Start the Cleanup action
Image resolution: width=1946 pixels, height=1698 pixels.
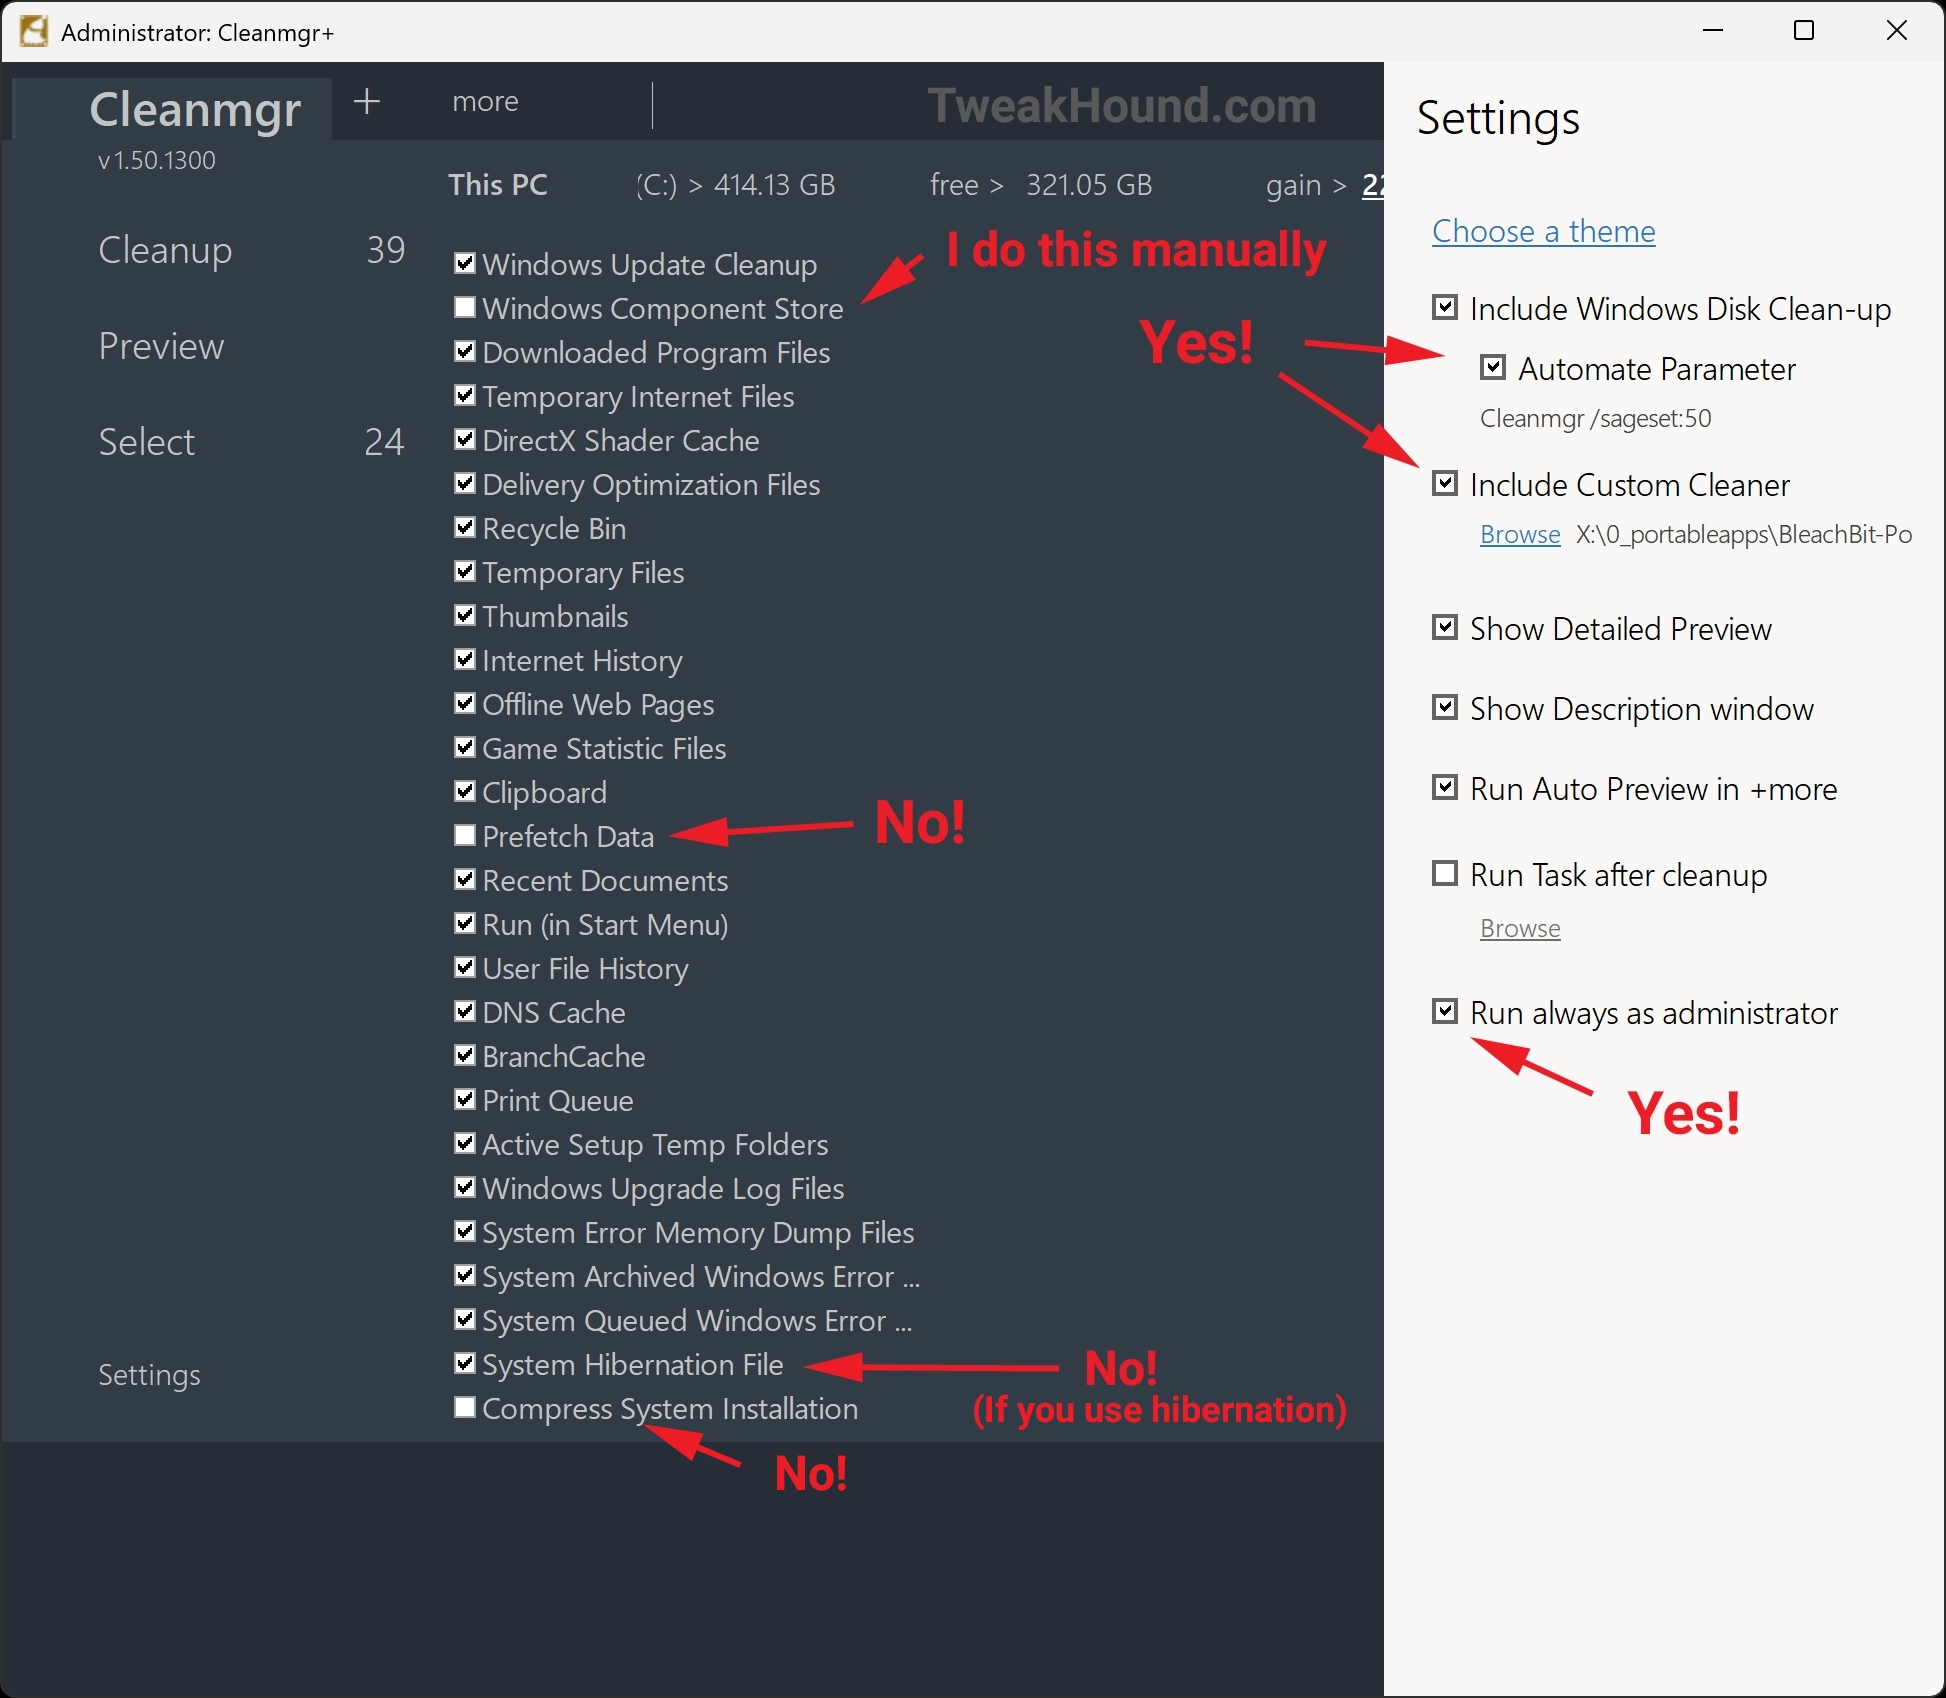click(x=165, y=250)
